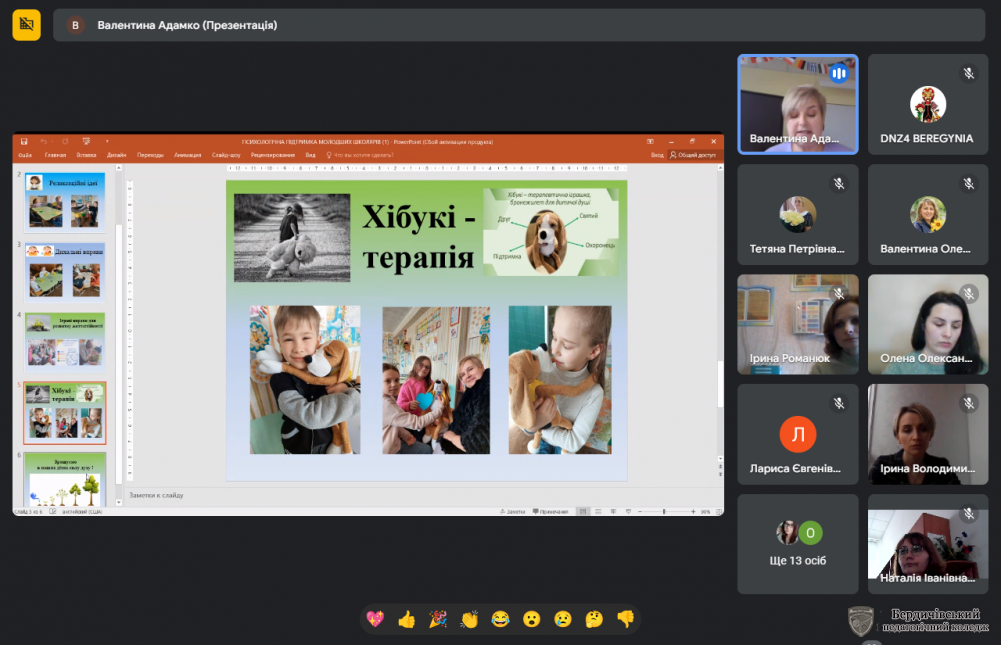Image resolution: width=1001 pixels, height=645 pixels.
Task: Click the party popper reaction emoji
Action: [x=438, y=619]
